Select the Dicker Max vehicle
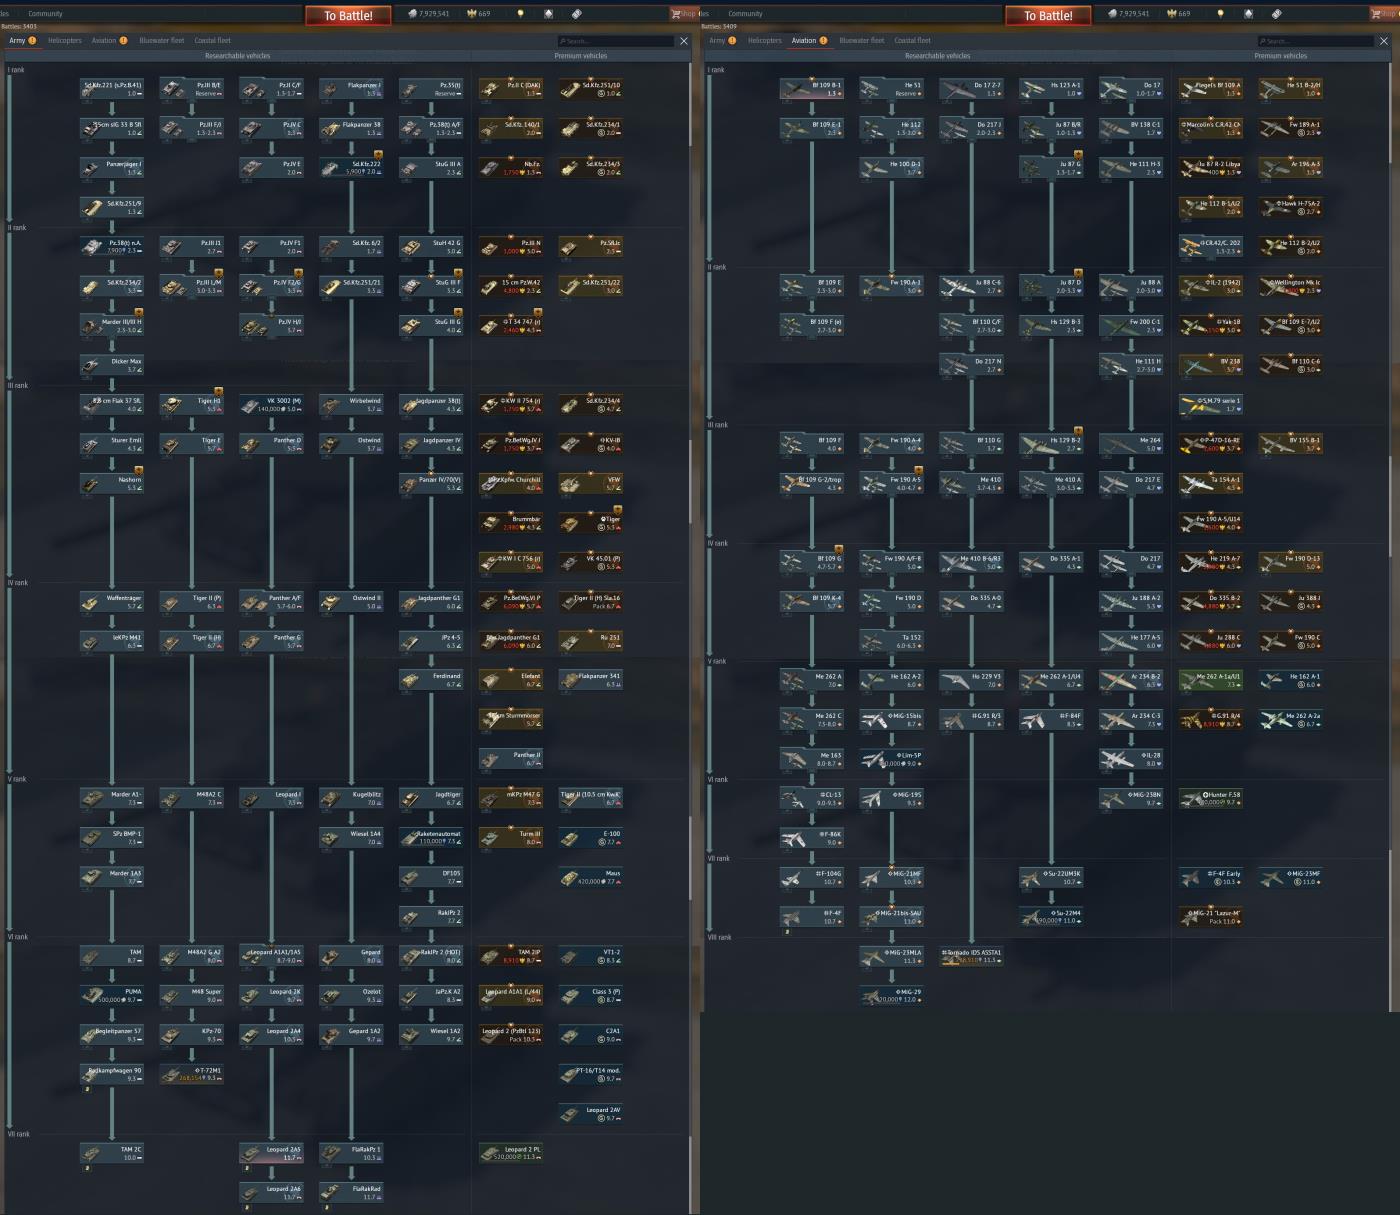Screen dimensions: 1400x1215 click(x=111, y=365)
